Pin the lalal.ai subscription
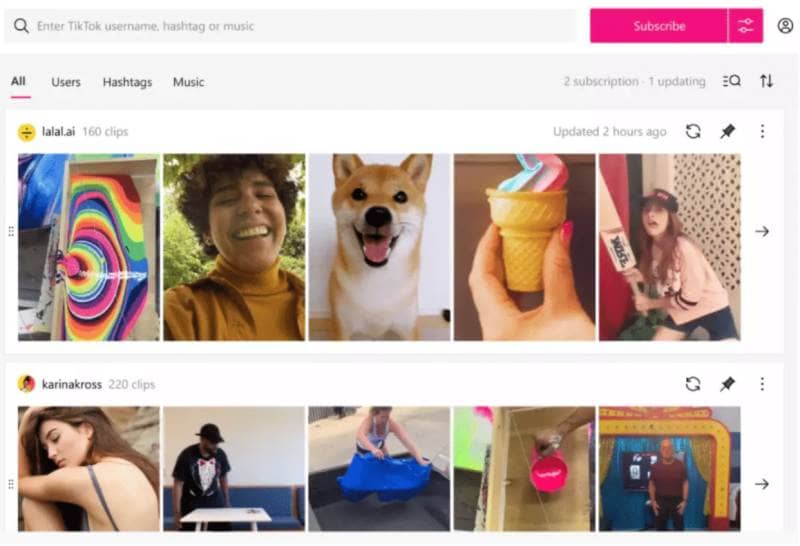 pyautogui.click(x=728, y=132)
